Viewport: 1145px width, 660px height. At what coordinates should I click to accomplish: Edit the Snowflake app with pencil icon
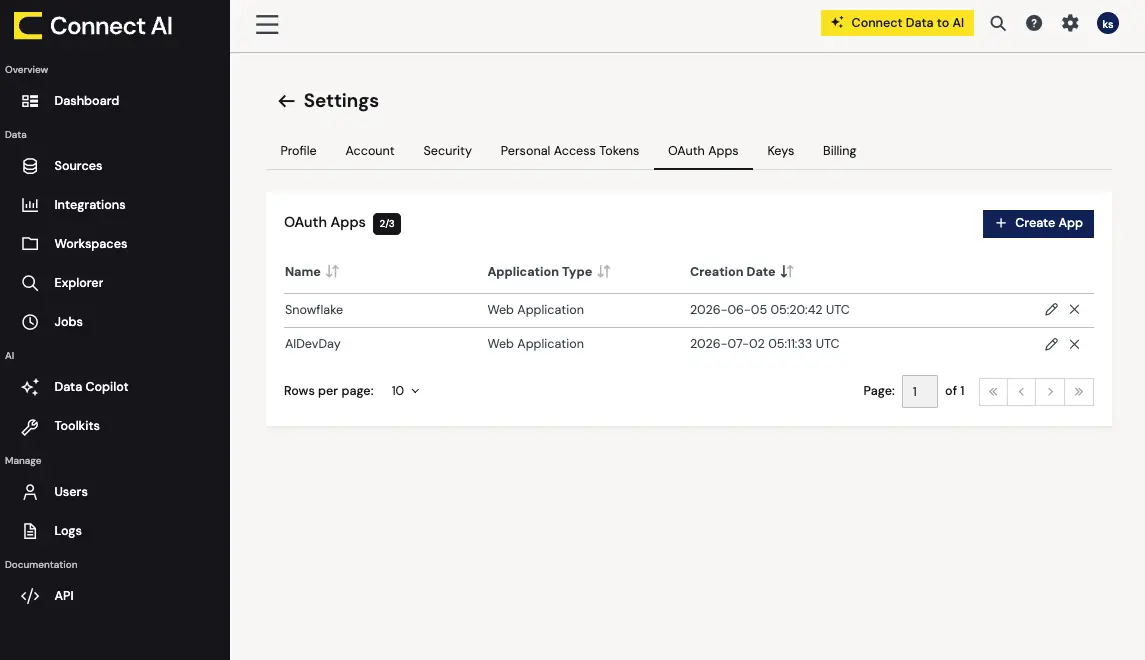tap(1052, 310)
